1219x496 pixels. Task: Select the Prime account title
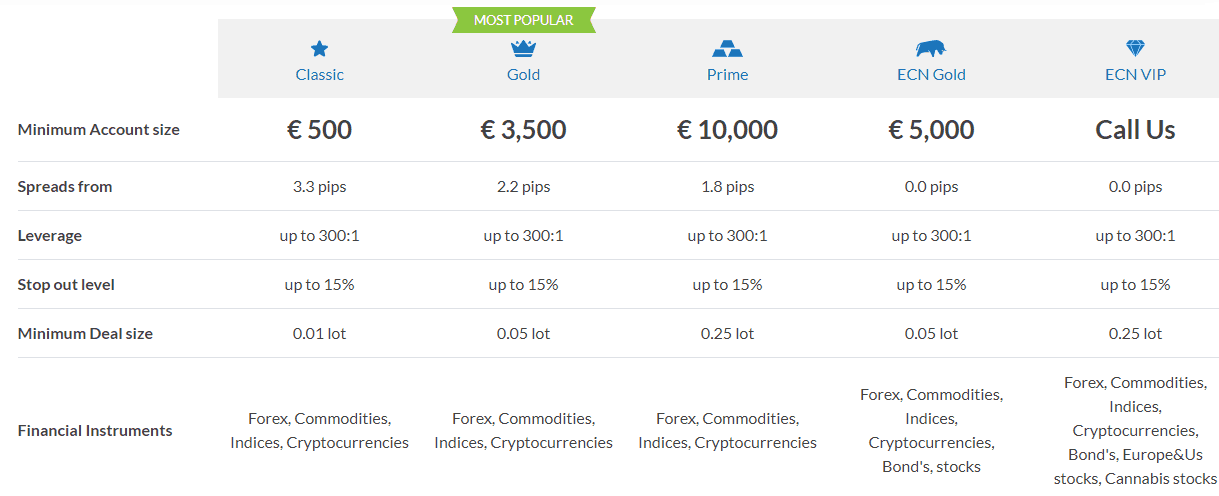point(727,74)
